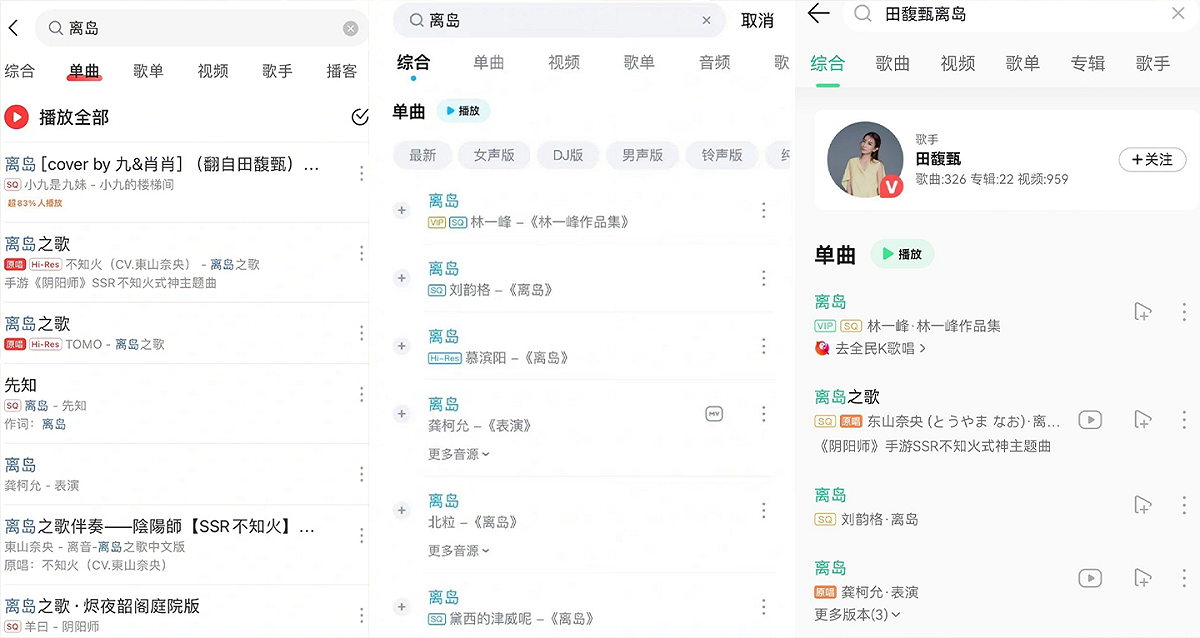The height and width of the screenshot is (638, 1200).
Task: Add 黛西的津威呢 离岛 with plus icon
Action: tap(402, 606)
